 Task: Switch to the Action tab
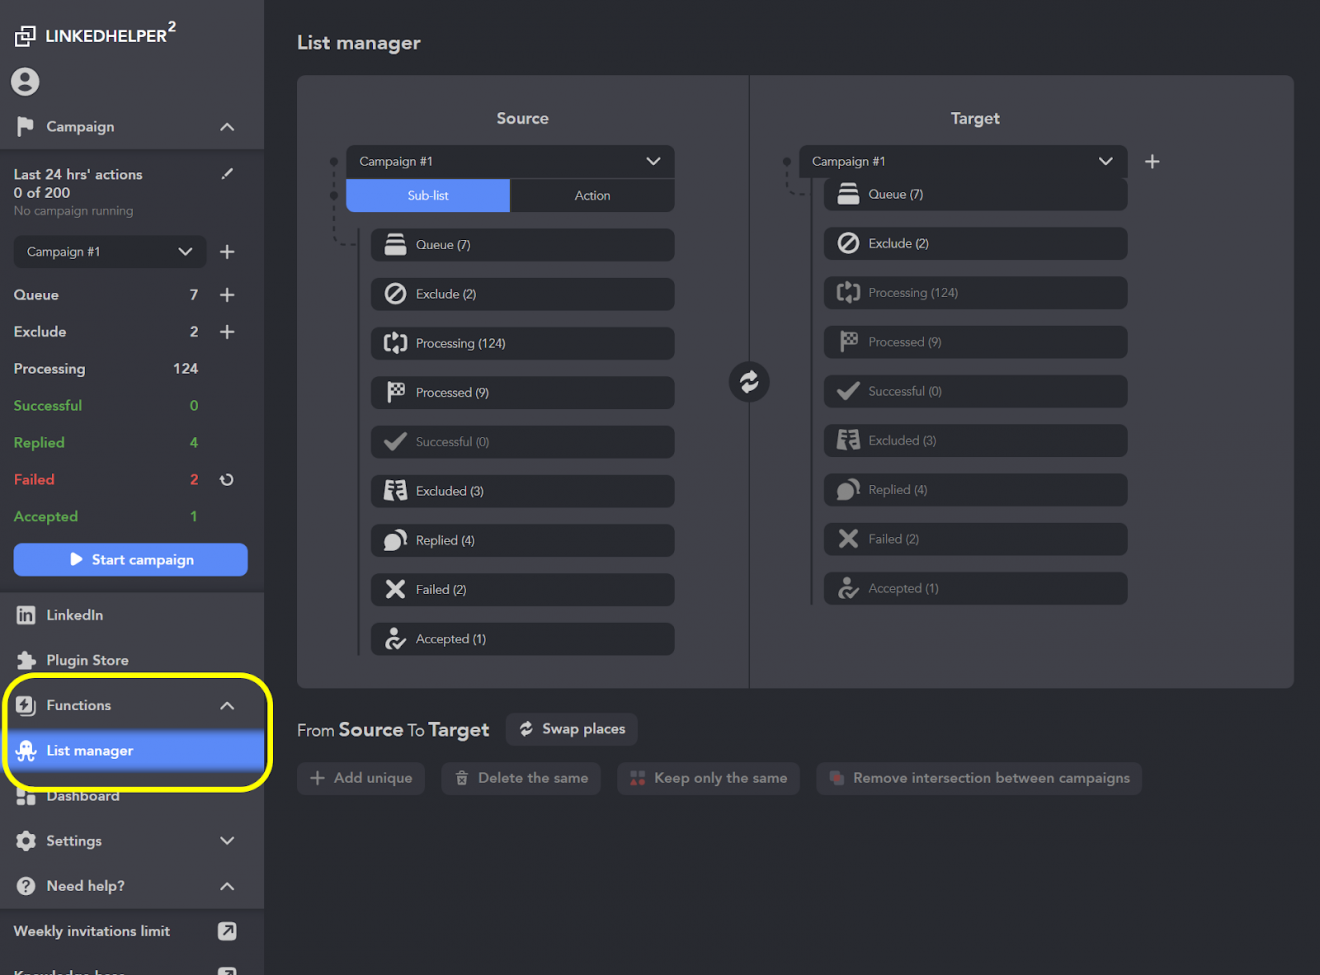coord(592,195)
